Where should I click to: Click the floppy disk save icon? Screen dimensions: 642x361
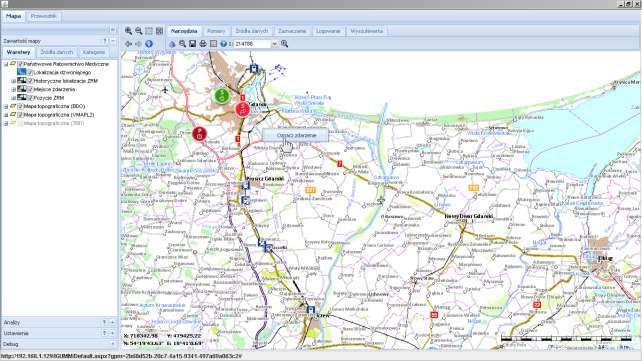[192, 44]
